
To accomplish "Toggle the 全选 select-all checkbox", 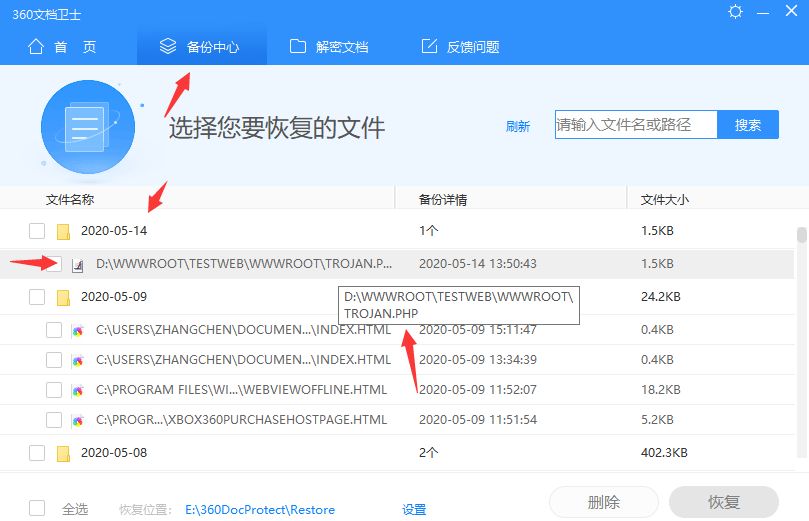I will coord(37,508).
